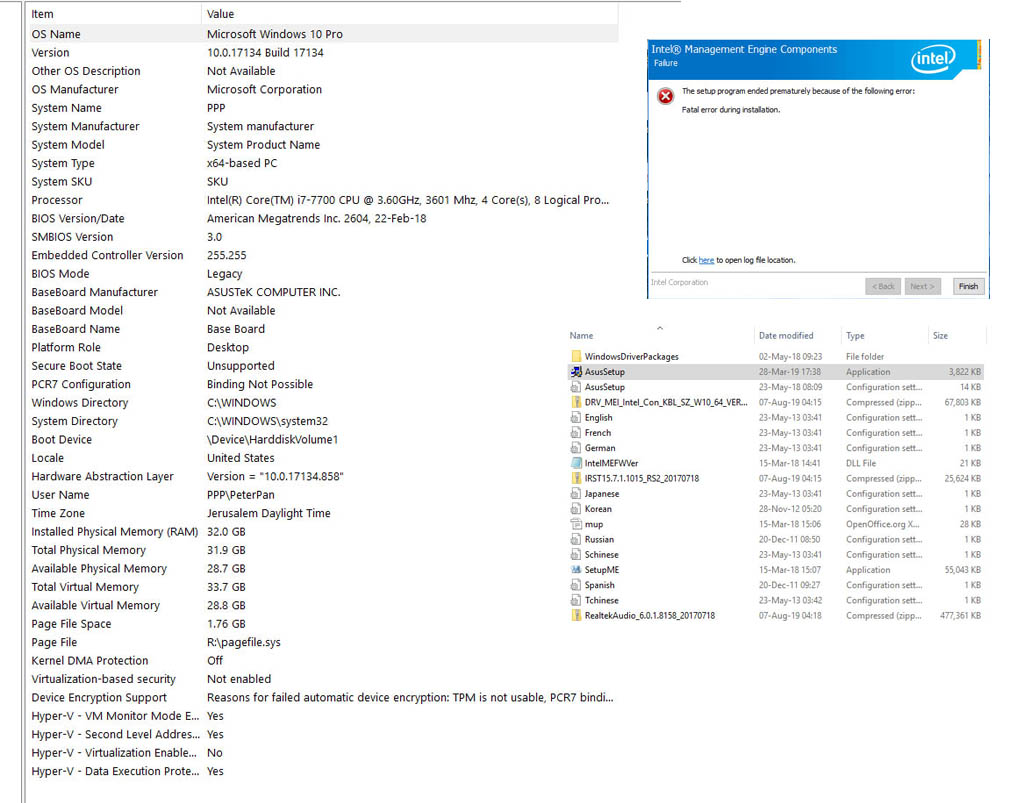Sort file list by Size column
1024x803 pixels.
940,336
